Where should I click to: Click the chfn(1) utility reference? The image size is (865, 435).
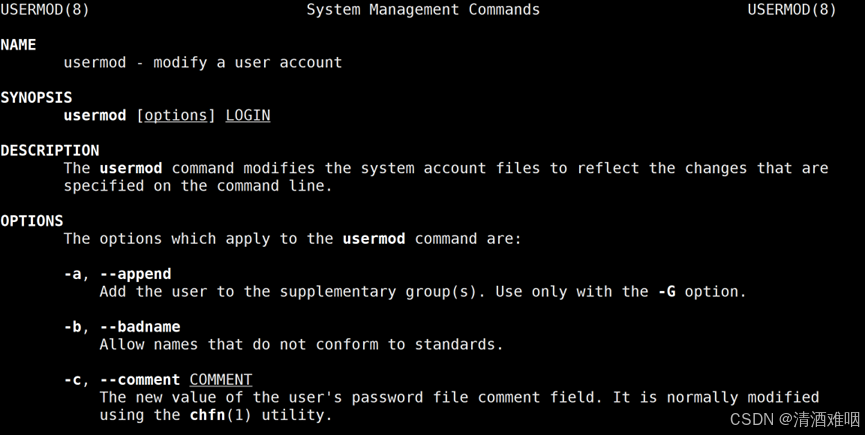click(220, 415)
